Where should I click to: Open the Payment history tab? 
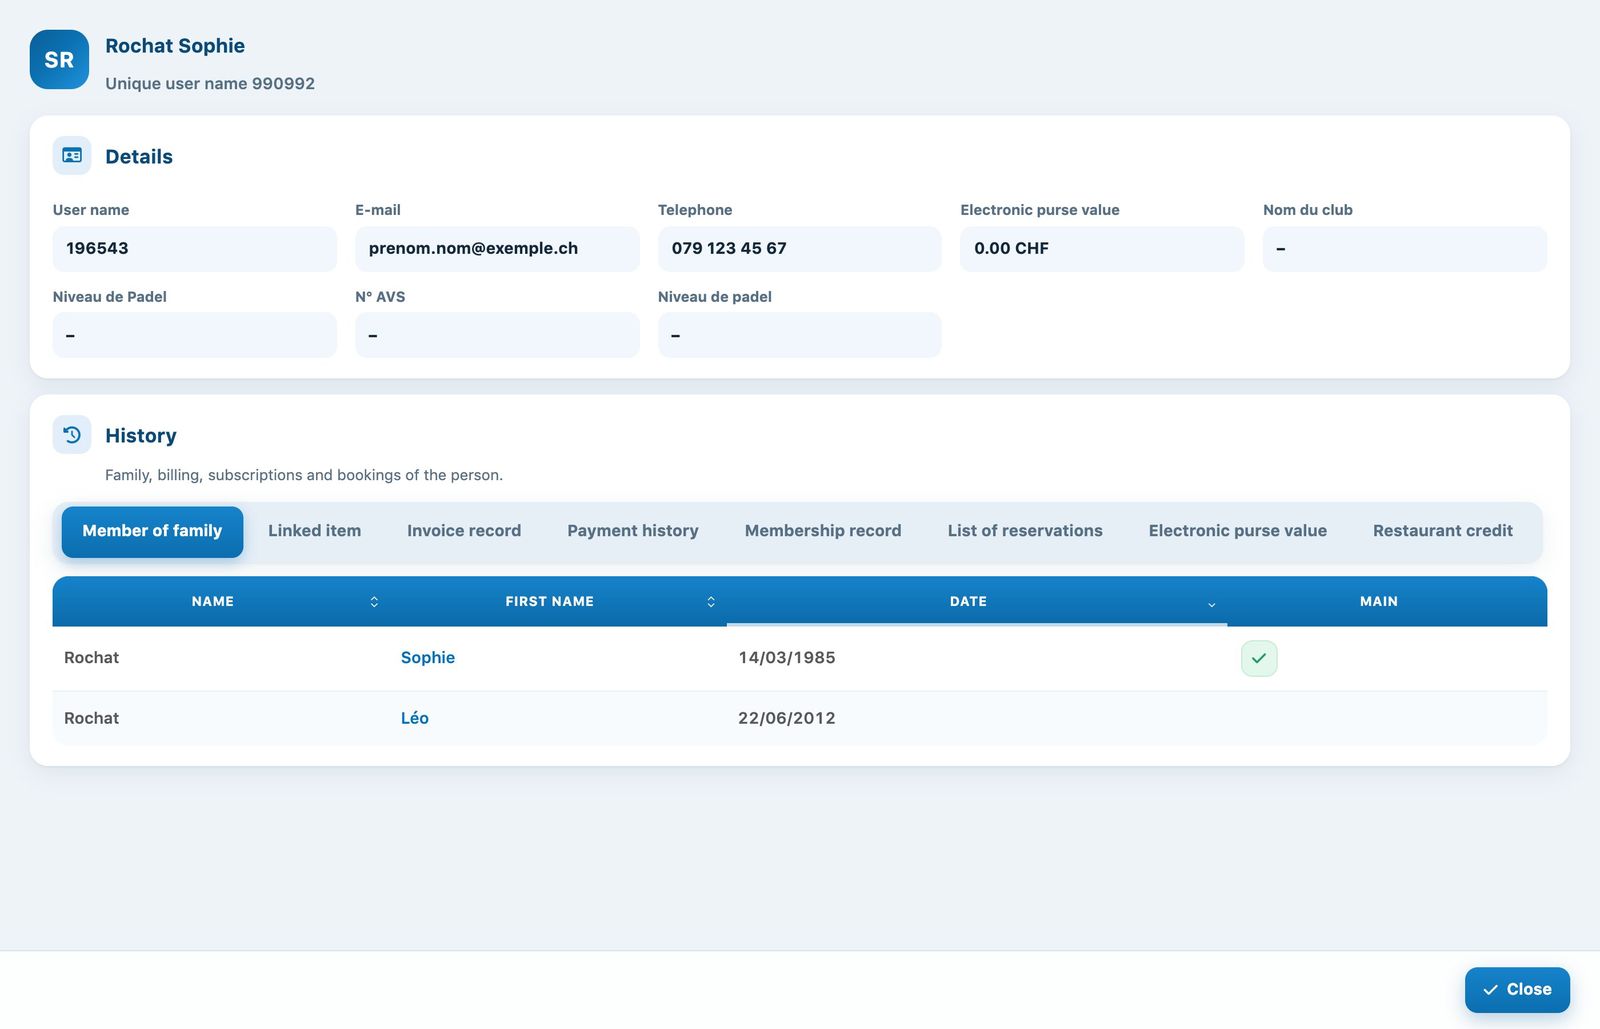tap(633, 531)
